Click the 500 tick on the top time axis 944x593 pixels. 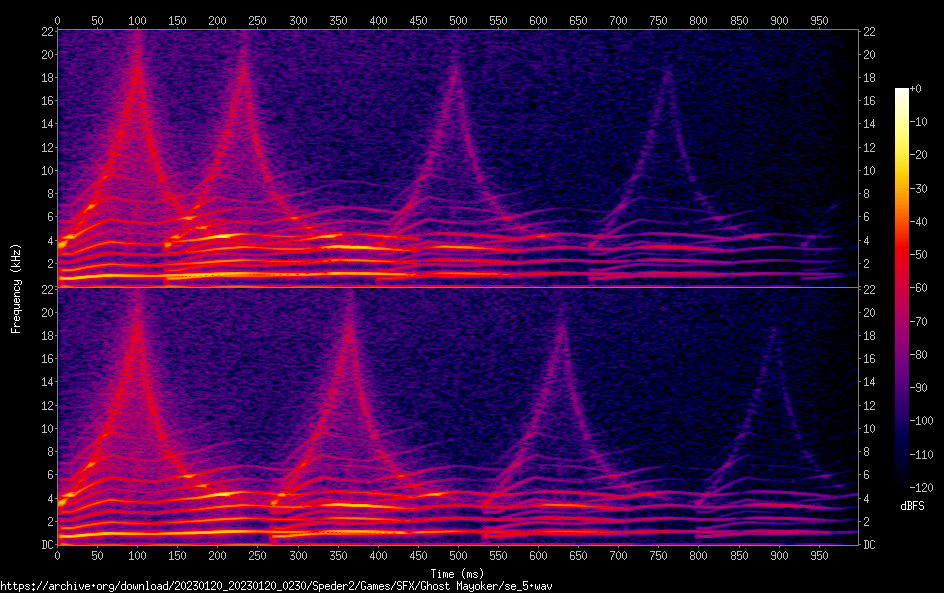[x=458, y=20]
